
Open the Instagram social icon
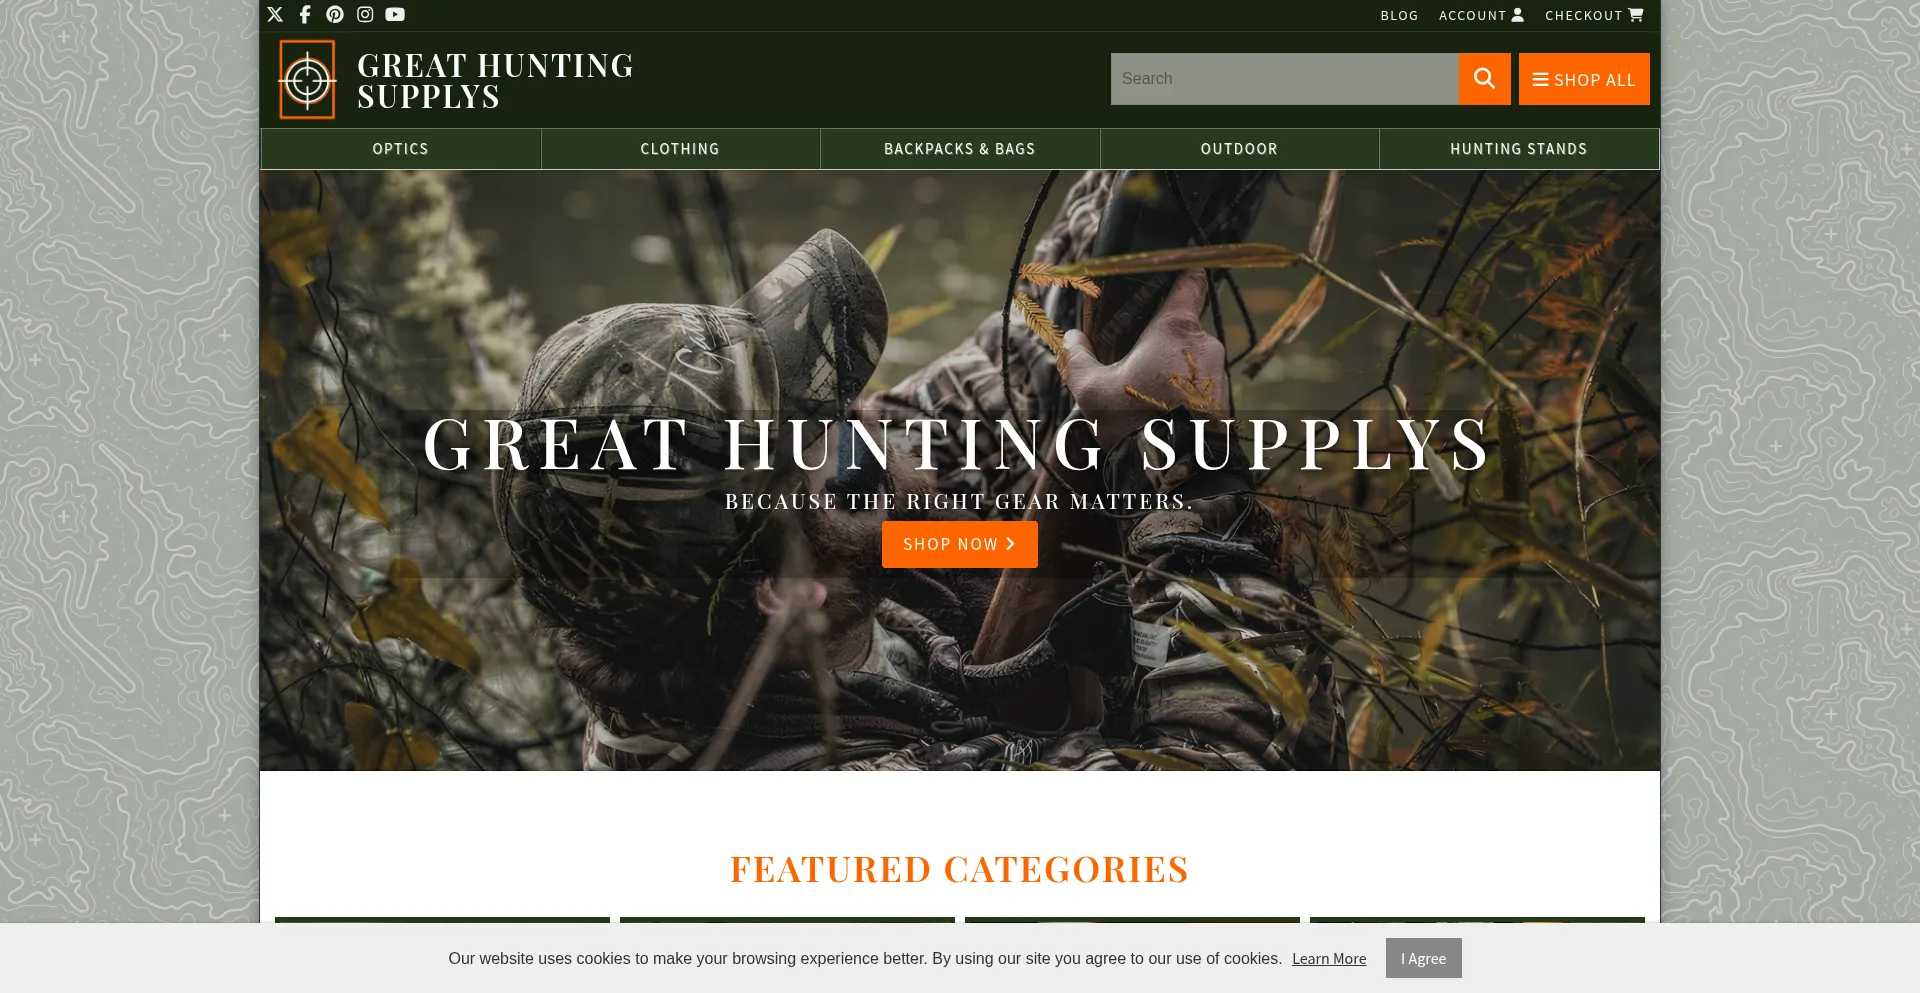[365, 14]
